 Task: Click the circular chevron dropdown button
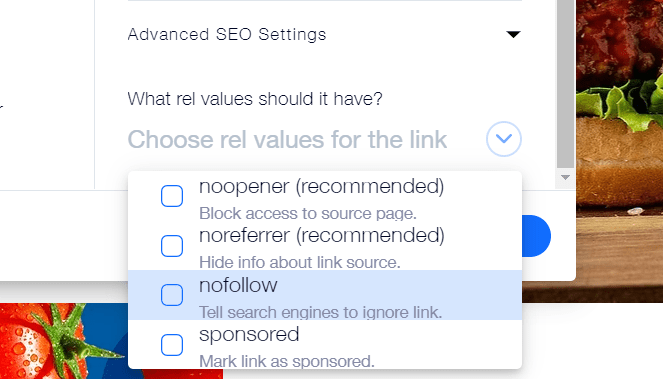click(x=504, y=139)
